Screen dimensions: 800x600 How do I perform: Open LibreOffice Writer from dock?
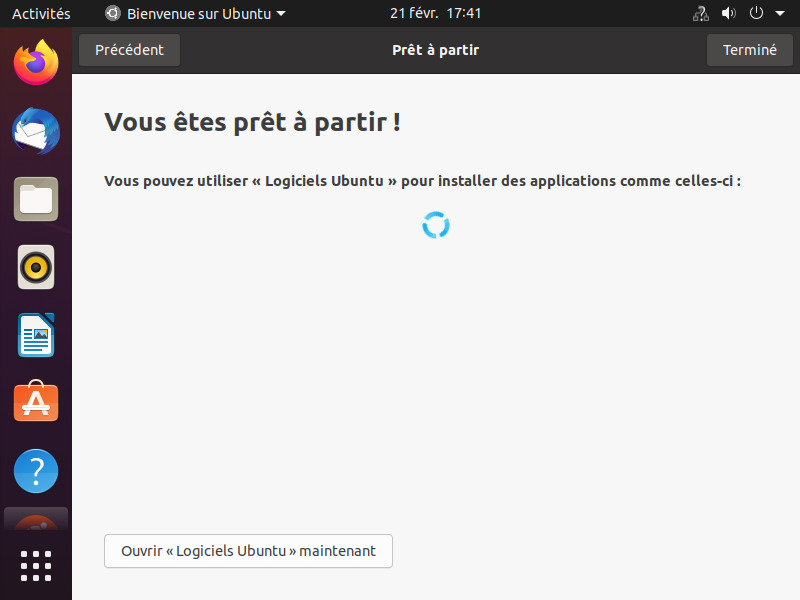pyautogui.click(x=36, y=335)
